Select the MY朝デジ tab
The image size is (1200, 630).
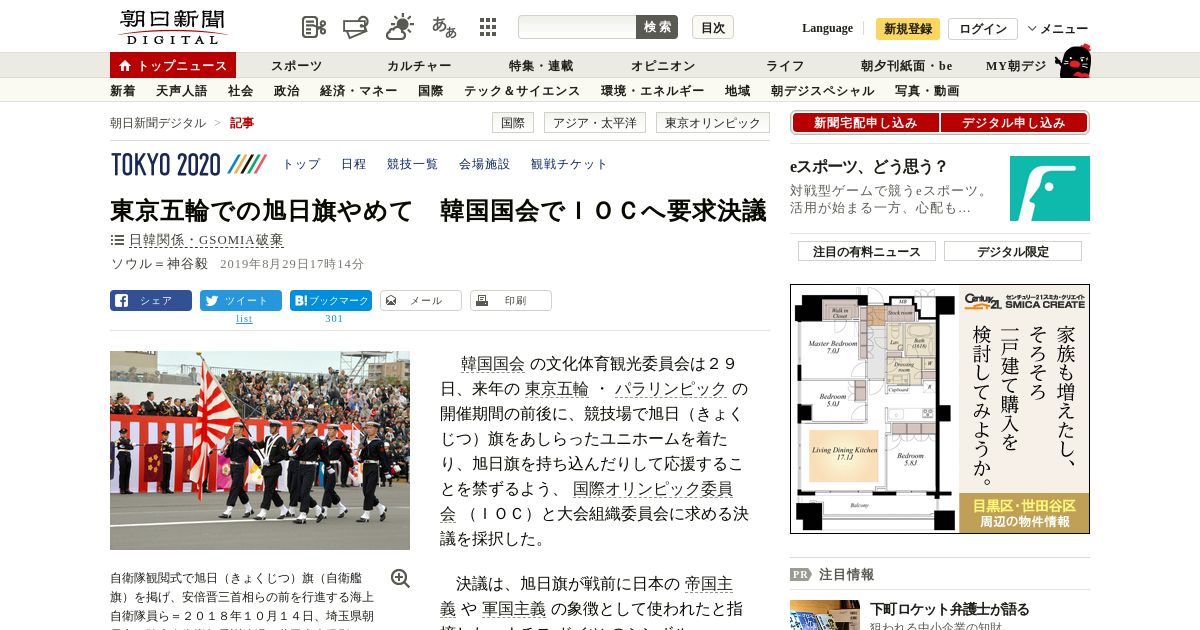click(1016, 66)
